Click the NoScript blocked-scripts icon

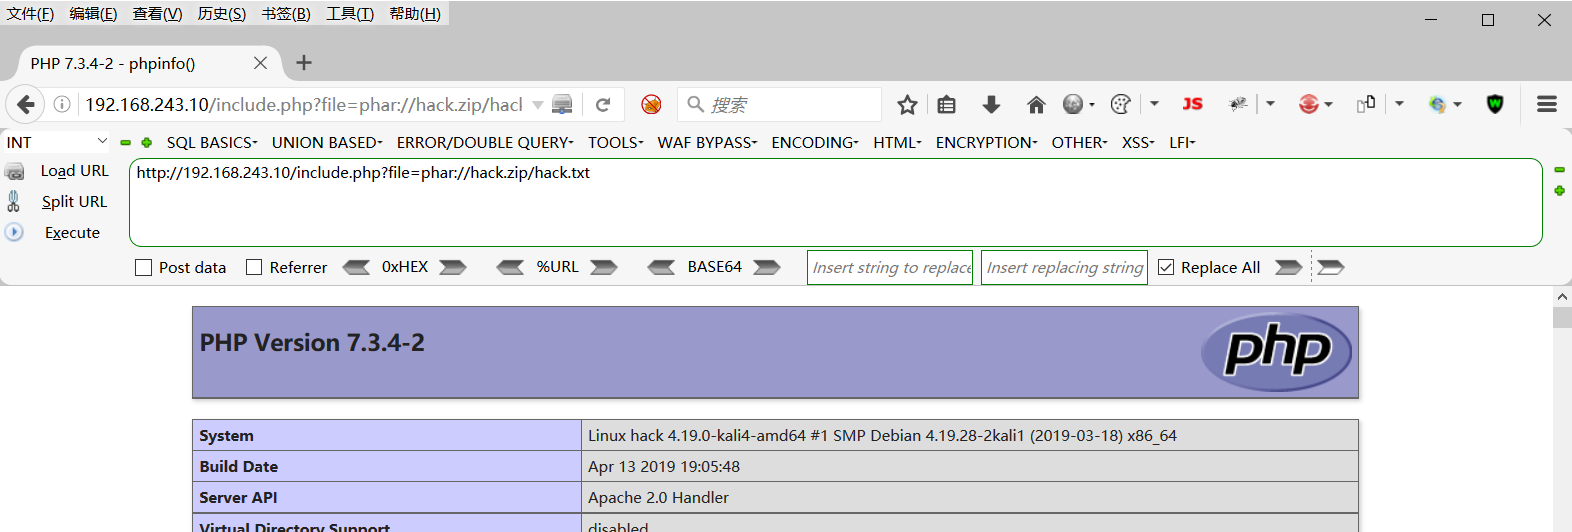651,104
